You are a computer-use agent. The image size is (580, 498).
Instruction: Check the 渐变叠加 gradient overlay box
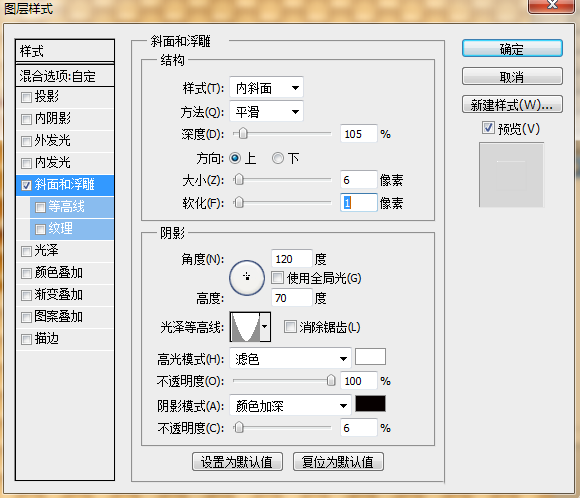point(26,295)
